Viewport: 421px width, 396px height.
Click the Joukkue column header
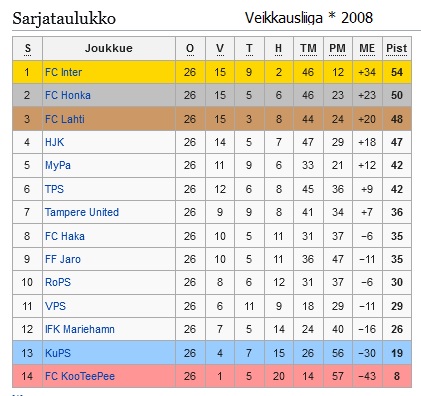(109, 48)
